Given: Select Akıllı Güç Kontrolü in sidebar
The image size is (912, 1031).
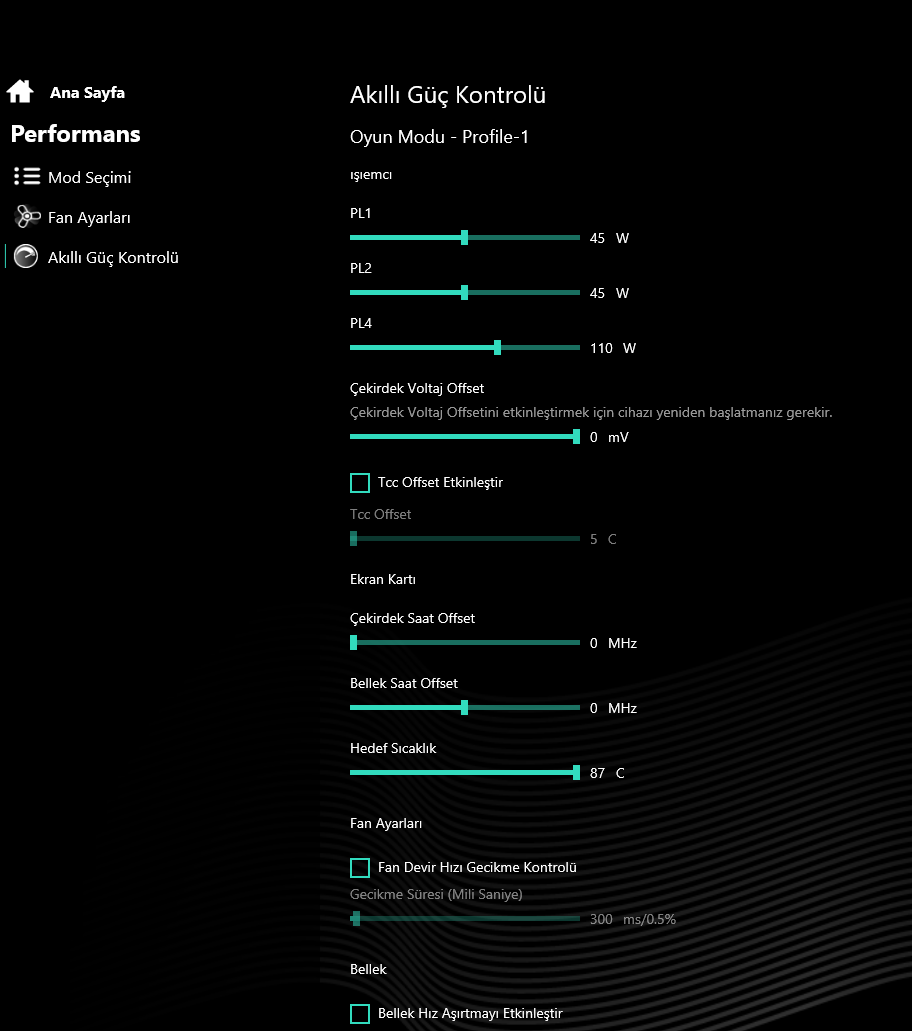Looking at the screenshot, I should pyautogui.click(x=113, y=258).
